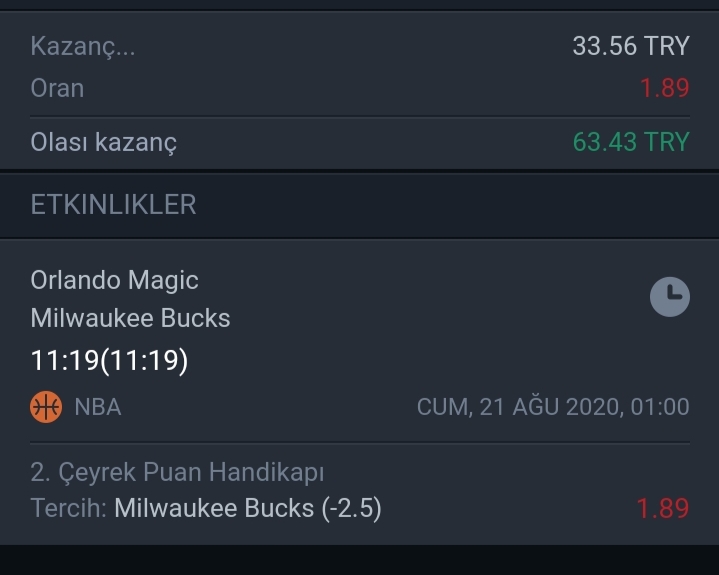Image resolution: width=719 pixels, height=575 pixels.
Task: Open the NBA league label
Action: point(98,407)
